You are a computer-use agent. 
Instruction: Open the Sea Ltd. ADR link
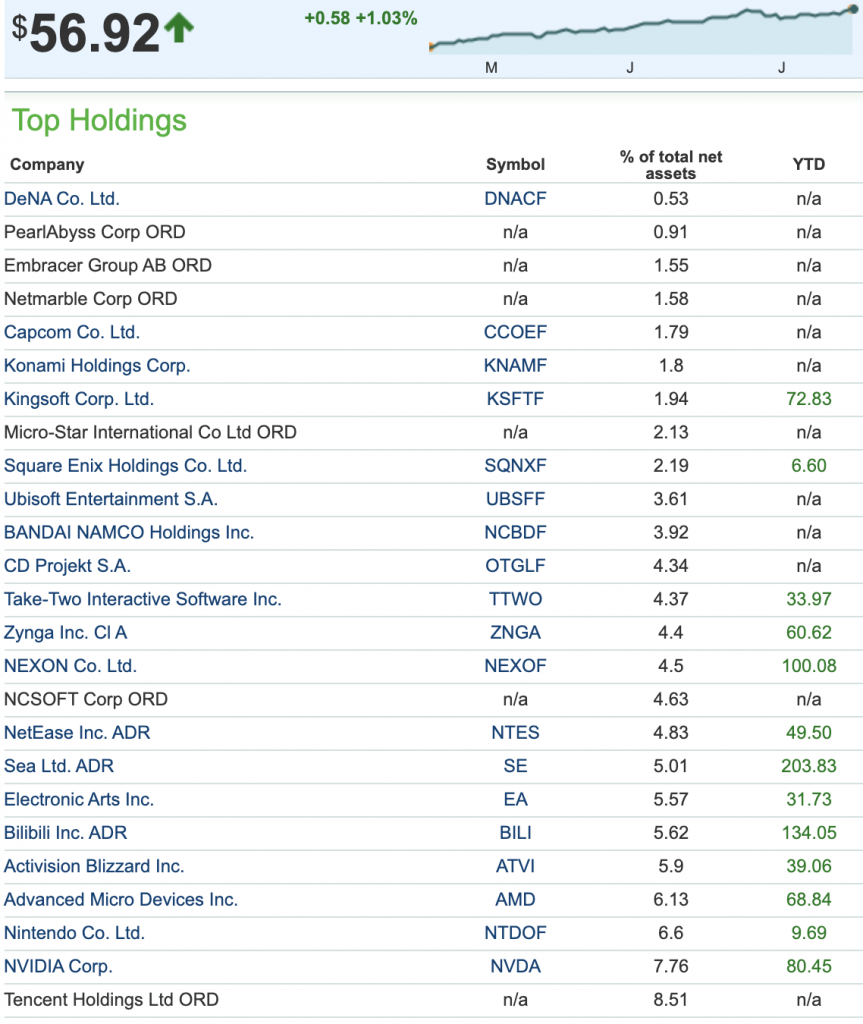coord(59,765)
